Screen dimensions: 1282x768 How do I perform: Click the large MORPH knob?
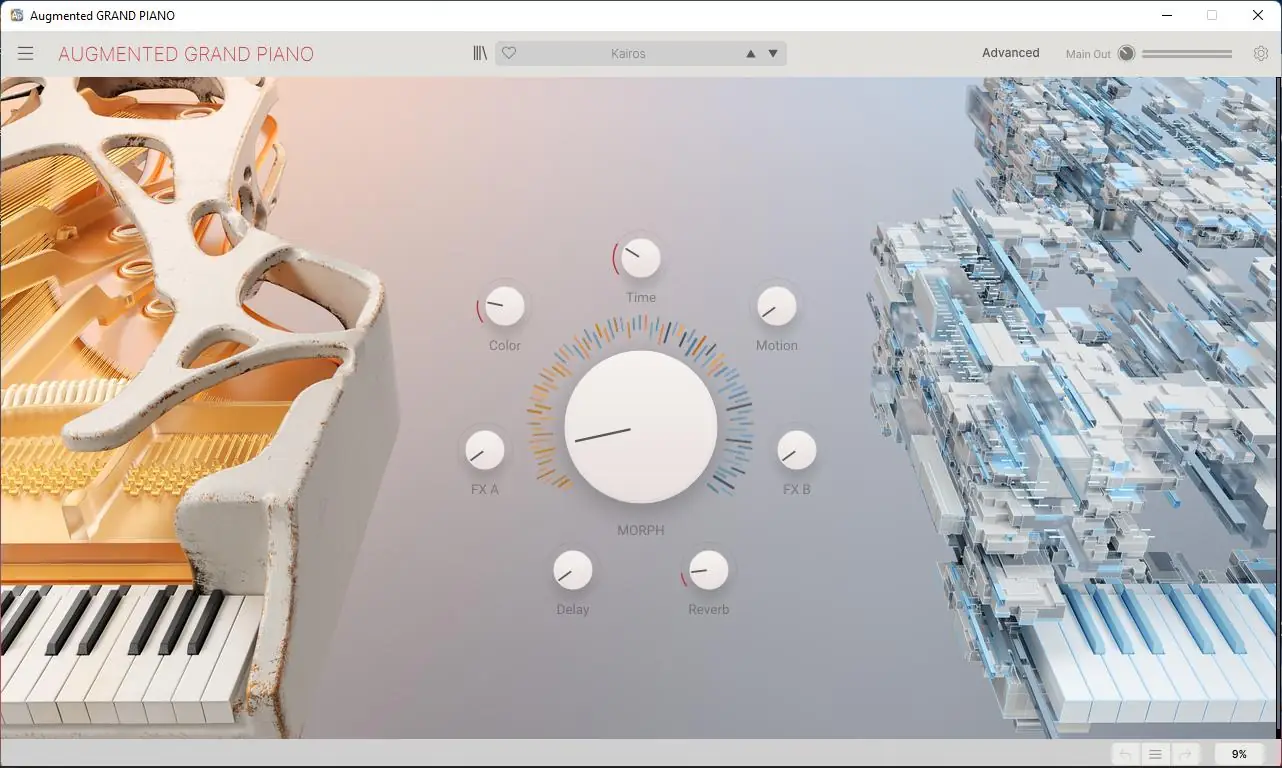point(641,426)
